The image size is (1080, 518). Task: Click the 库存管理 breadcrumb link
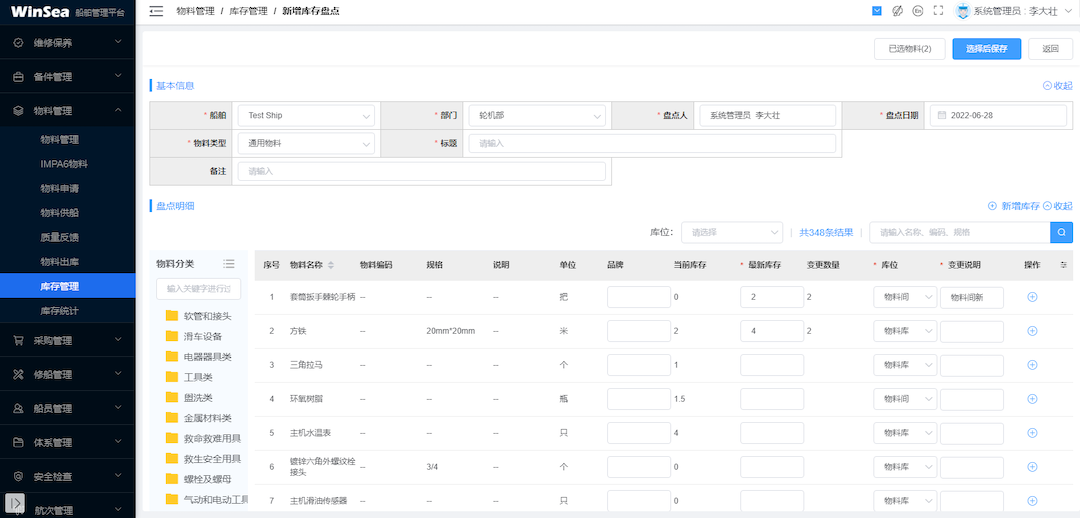[248, 11]
